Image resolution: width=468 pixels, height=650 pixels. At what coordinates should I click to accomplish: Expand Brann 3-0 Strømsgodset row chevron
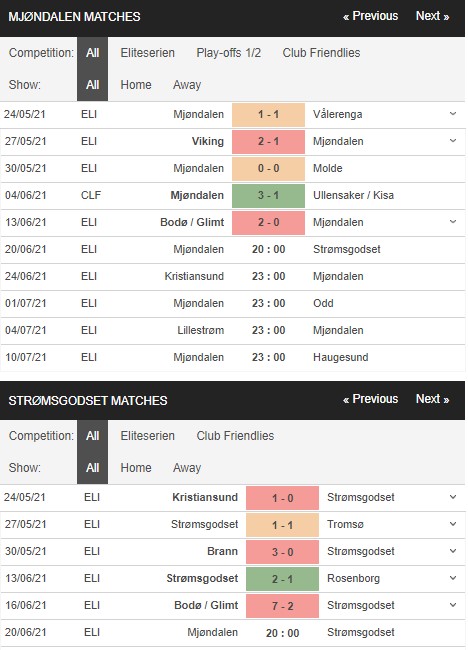453,551
